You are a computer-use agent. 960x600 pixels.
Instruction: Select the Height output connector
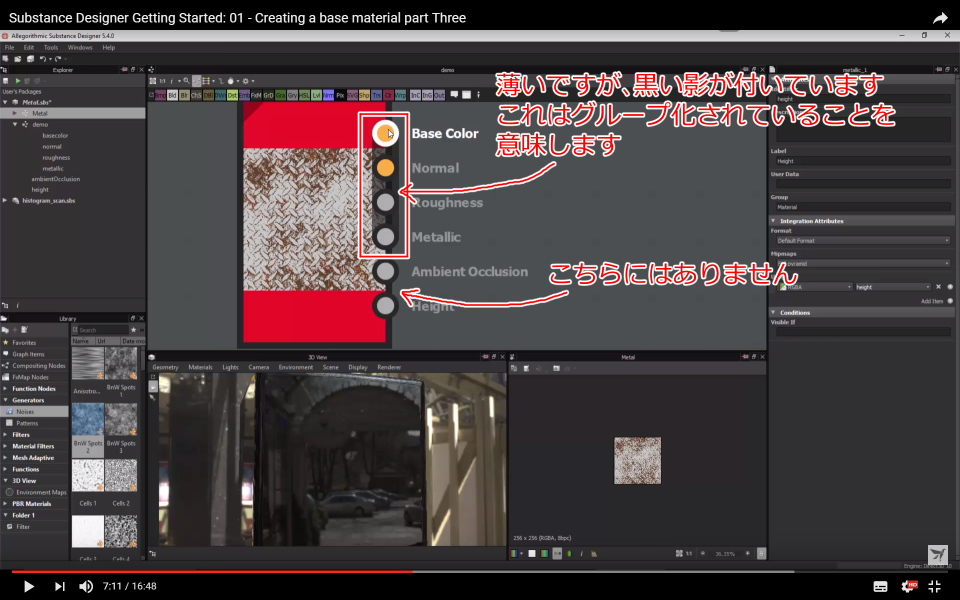pos(385,306)
